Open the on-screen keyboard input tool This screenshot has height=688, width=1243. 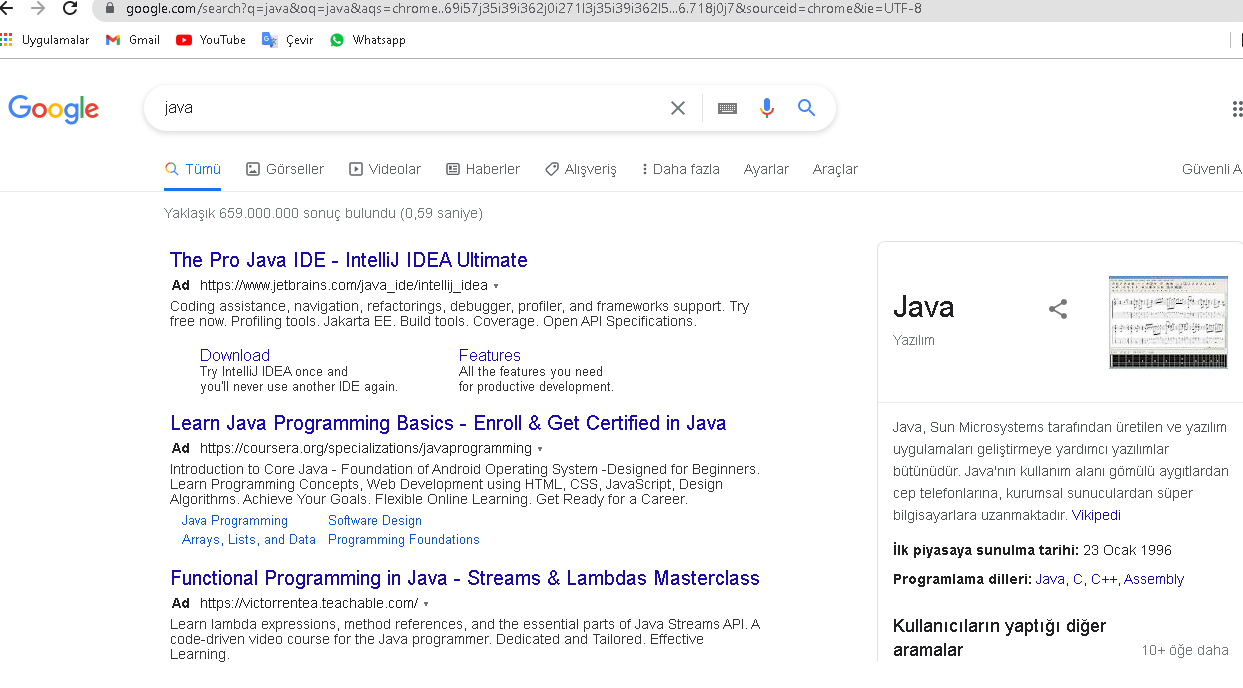(x=727, y=108)
